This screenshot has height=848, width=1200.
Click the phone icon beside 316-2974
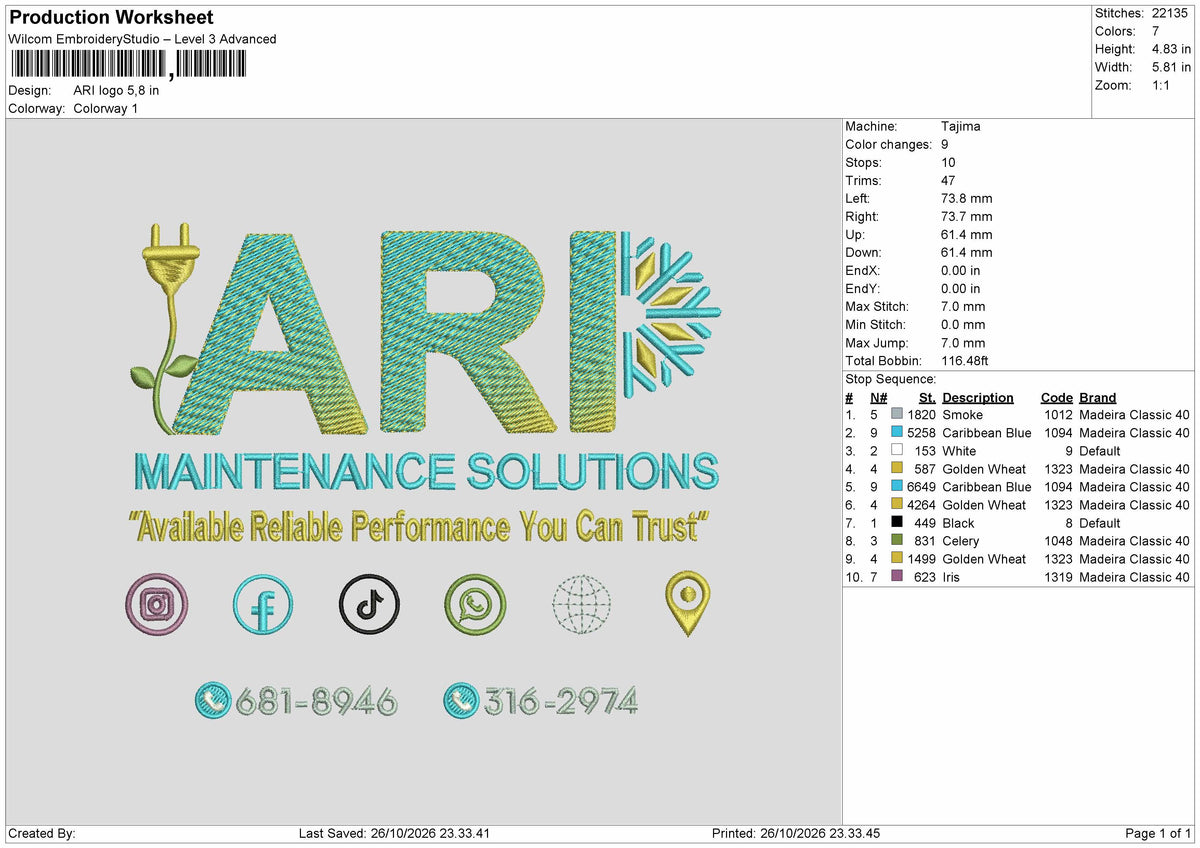[x=461, y=700]
